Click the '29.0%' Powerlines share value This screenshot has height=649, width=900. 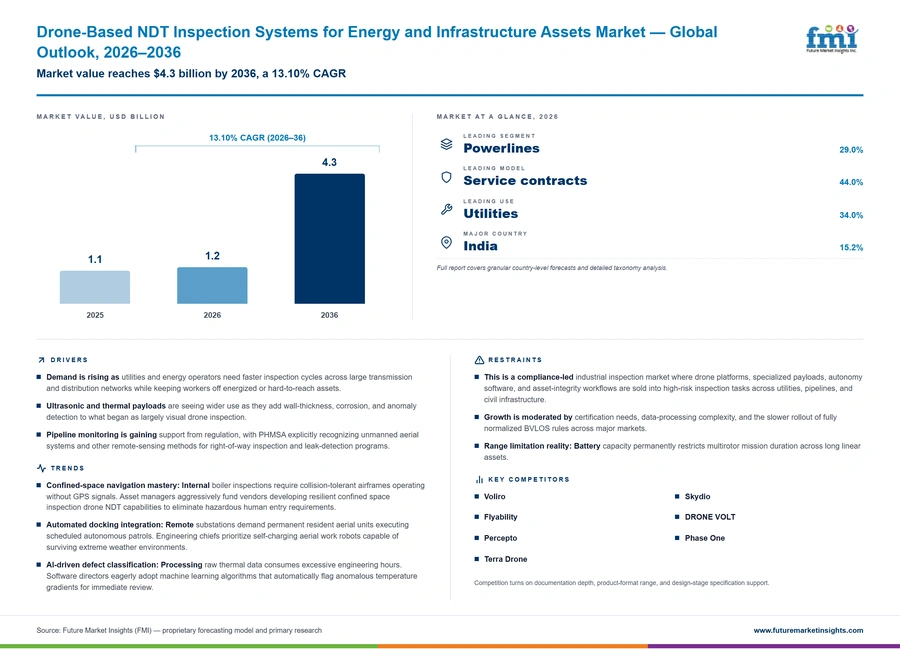click(x=851, y=150)
